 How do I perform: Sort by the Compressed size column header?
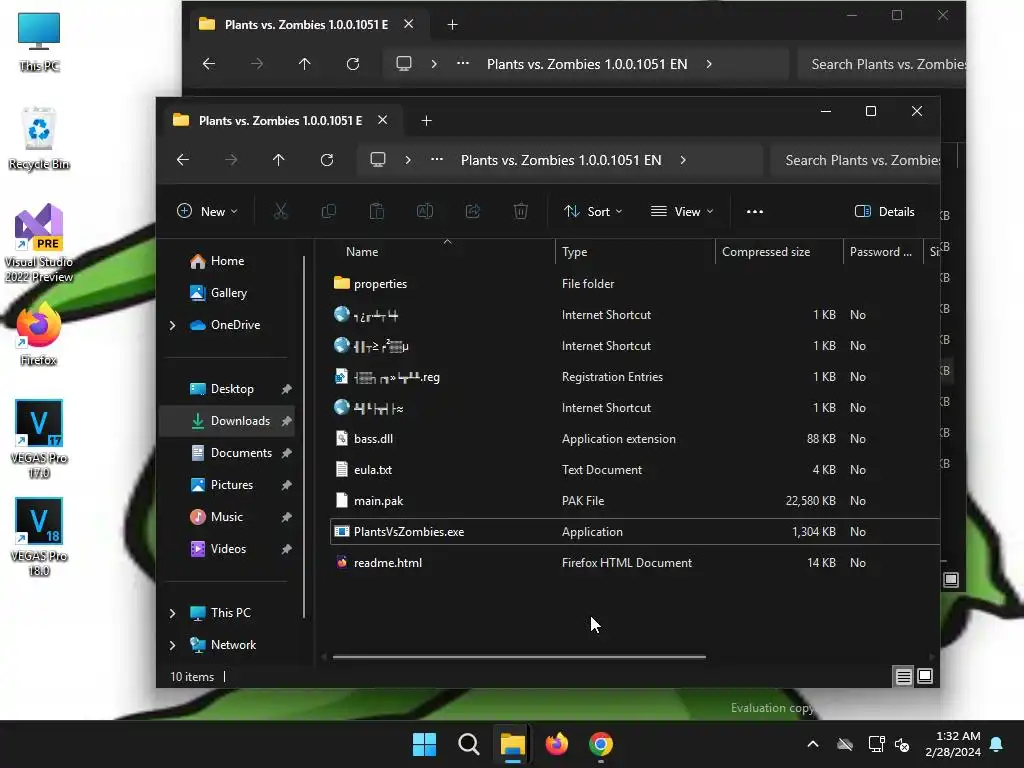click(779, 252)
